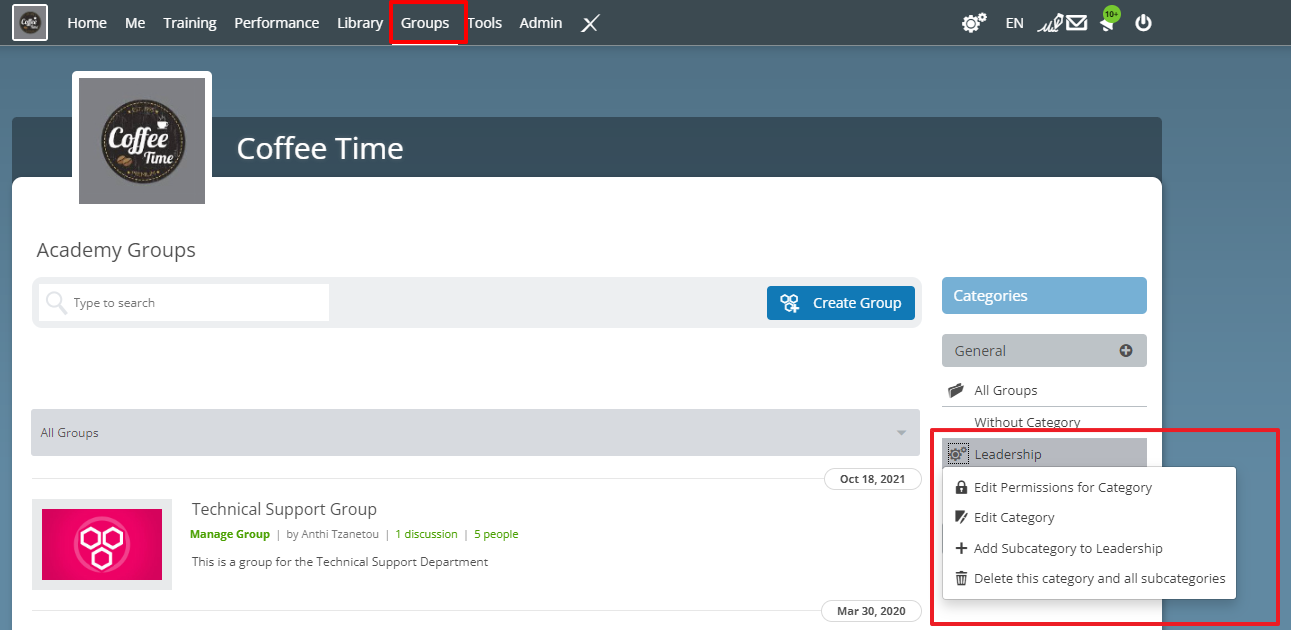Click the plus icon on General category

click(x=1126, y=351)
